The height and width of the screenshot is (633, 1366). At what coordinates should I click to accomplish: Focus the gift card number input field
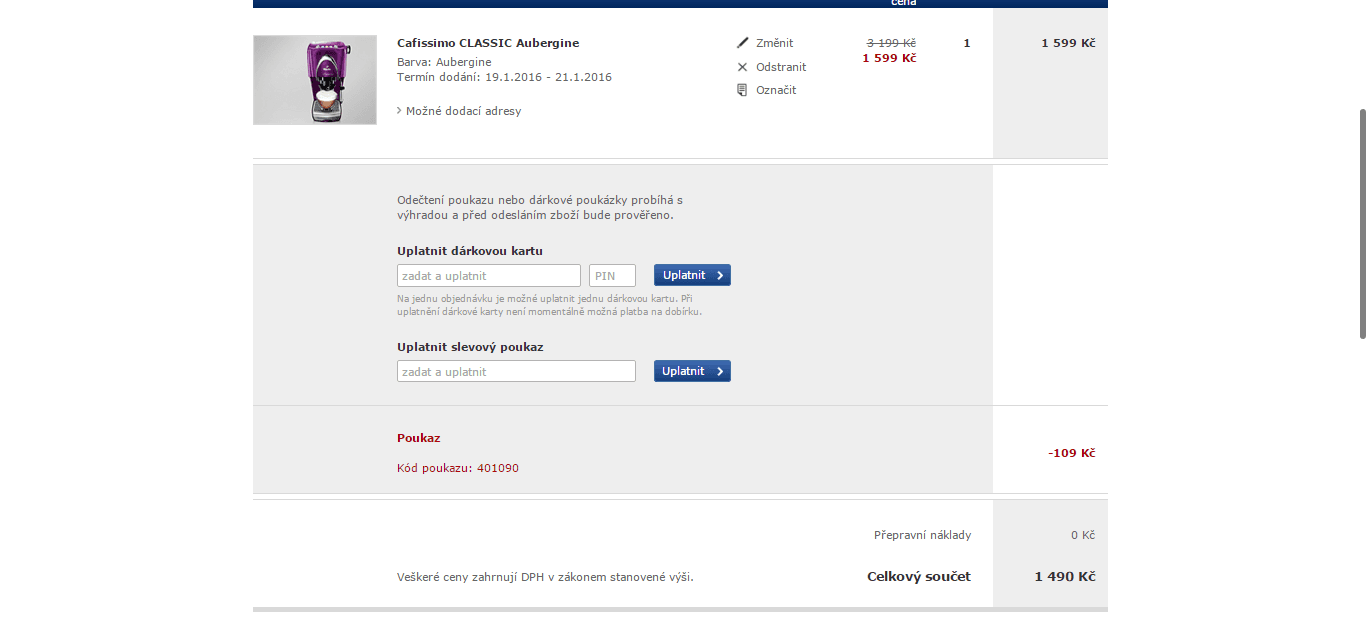click(489, 275)
